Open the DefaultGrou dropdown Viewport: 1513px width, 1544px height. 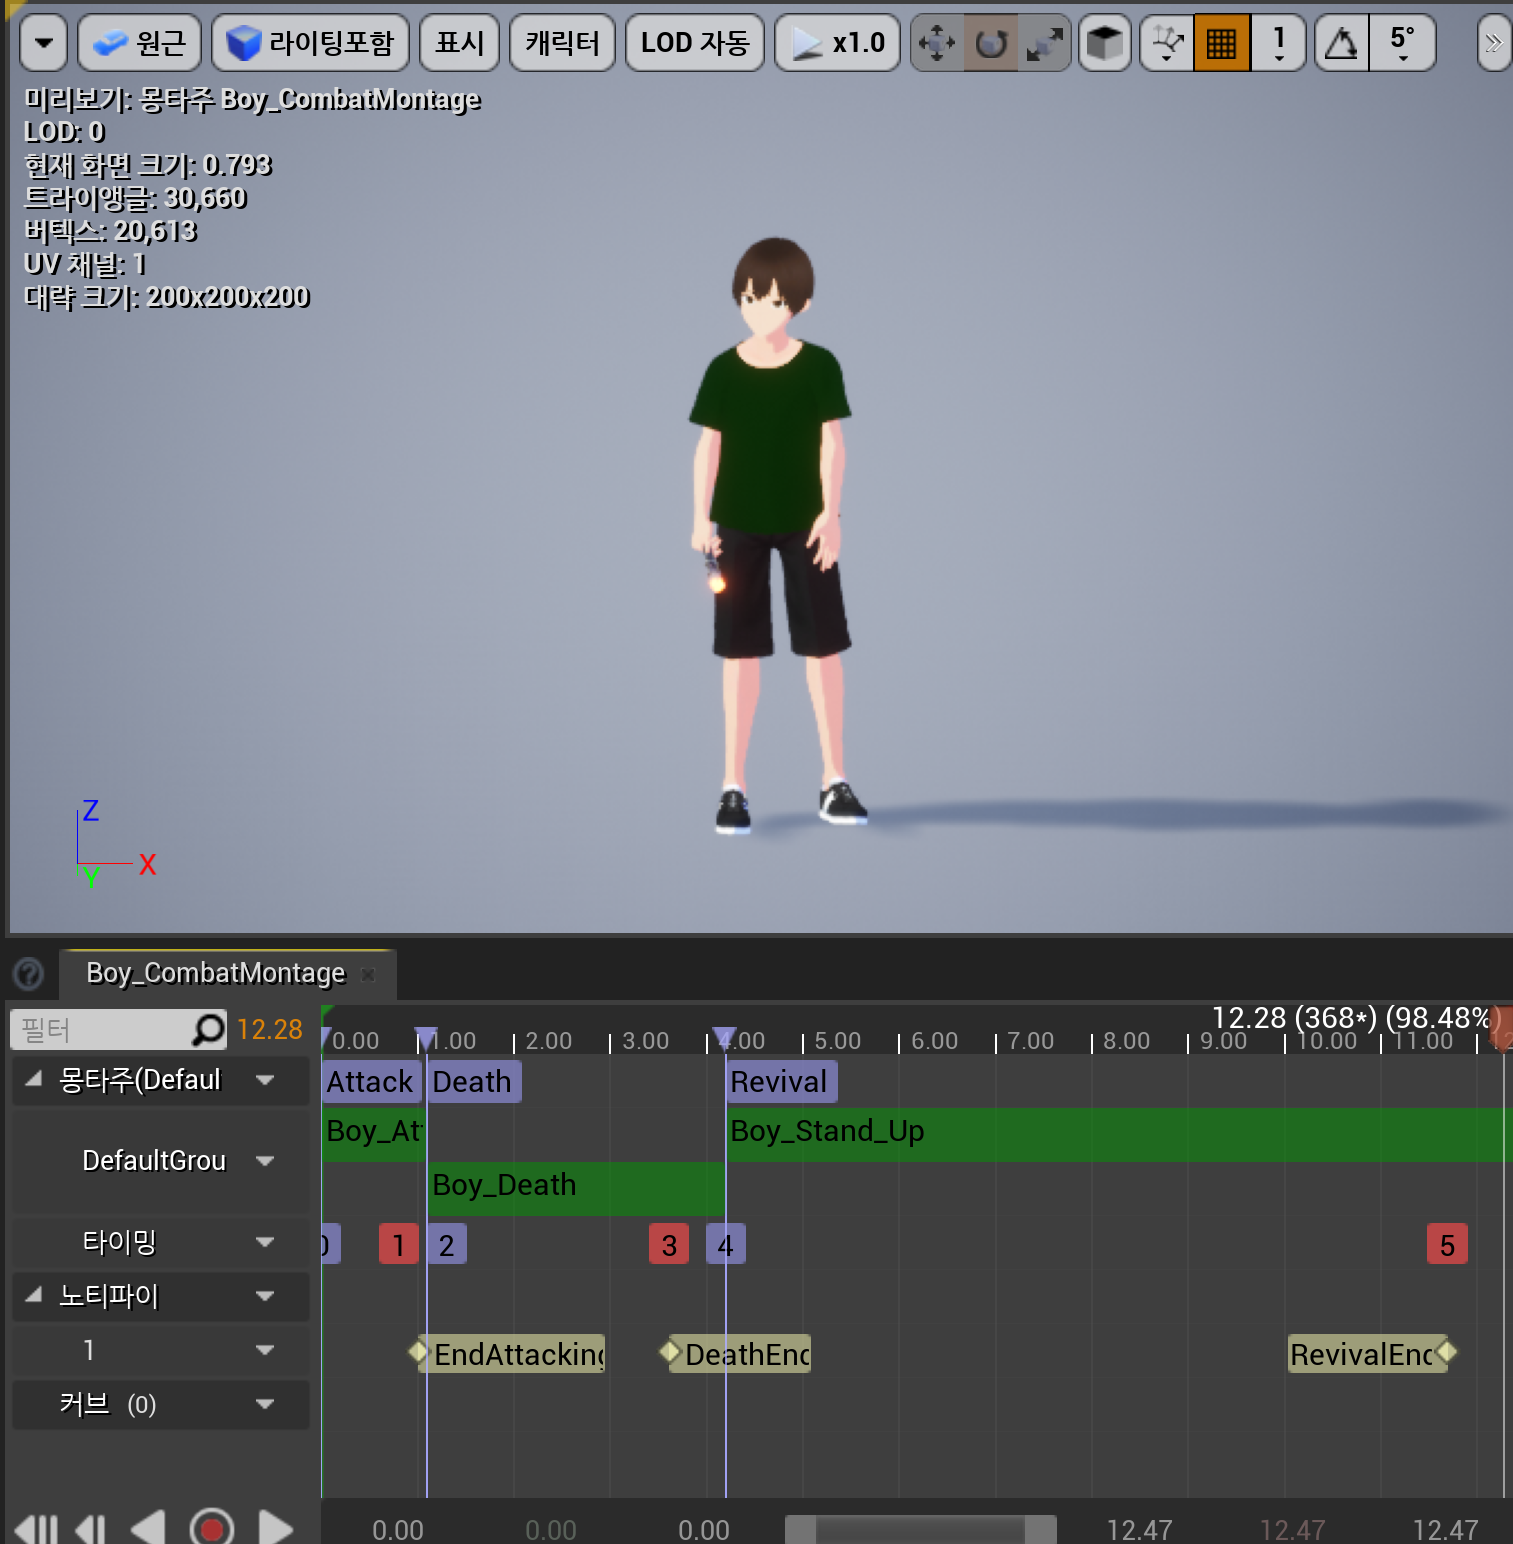[265, 1161]
